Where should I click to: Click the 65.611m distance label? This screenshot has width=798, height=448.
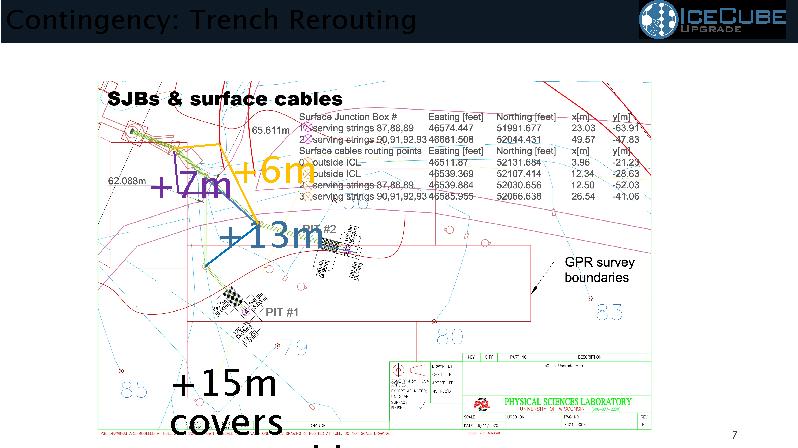pos(271,130)
